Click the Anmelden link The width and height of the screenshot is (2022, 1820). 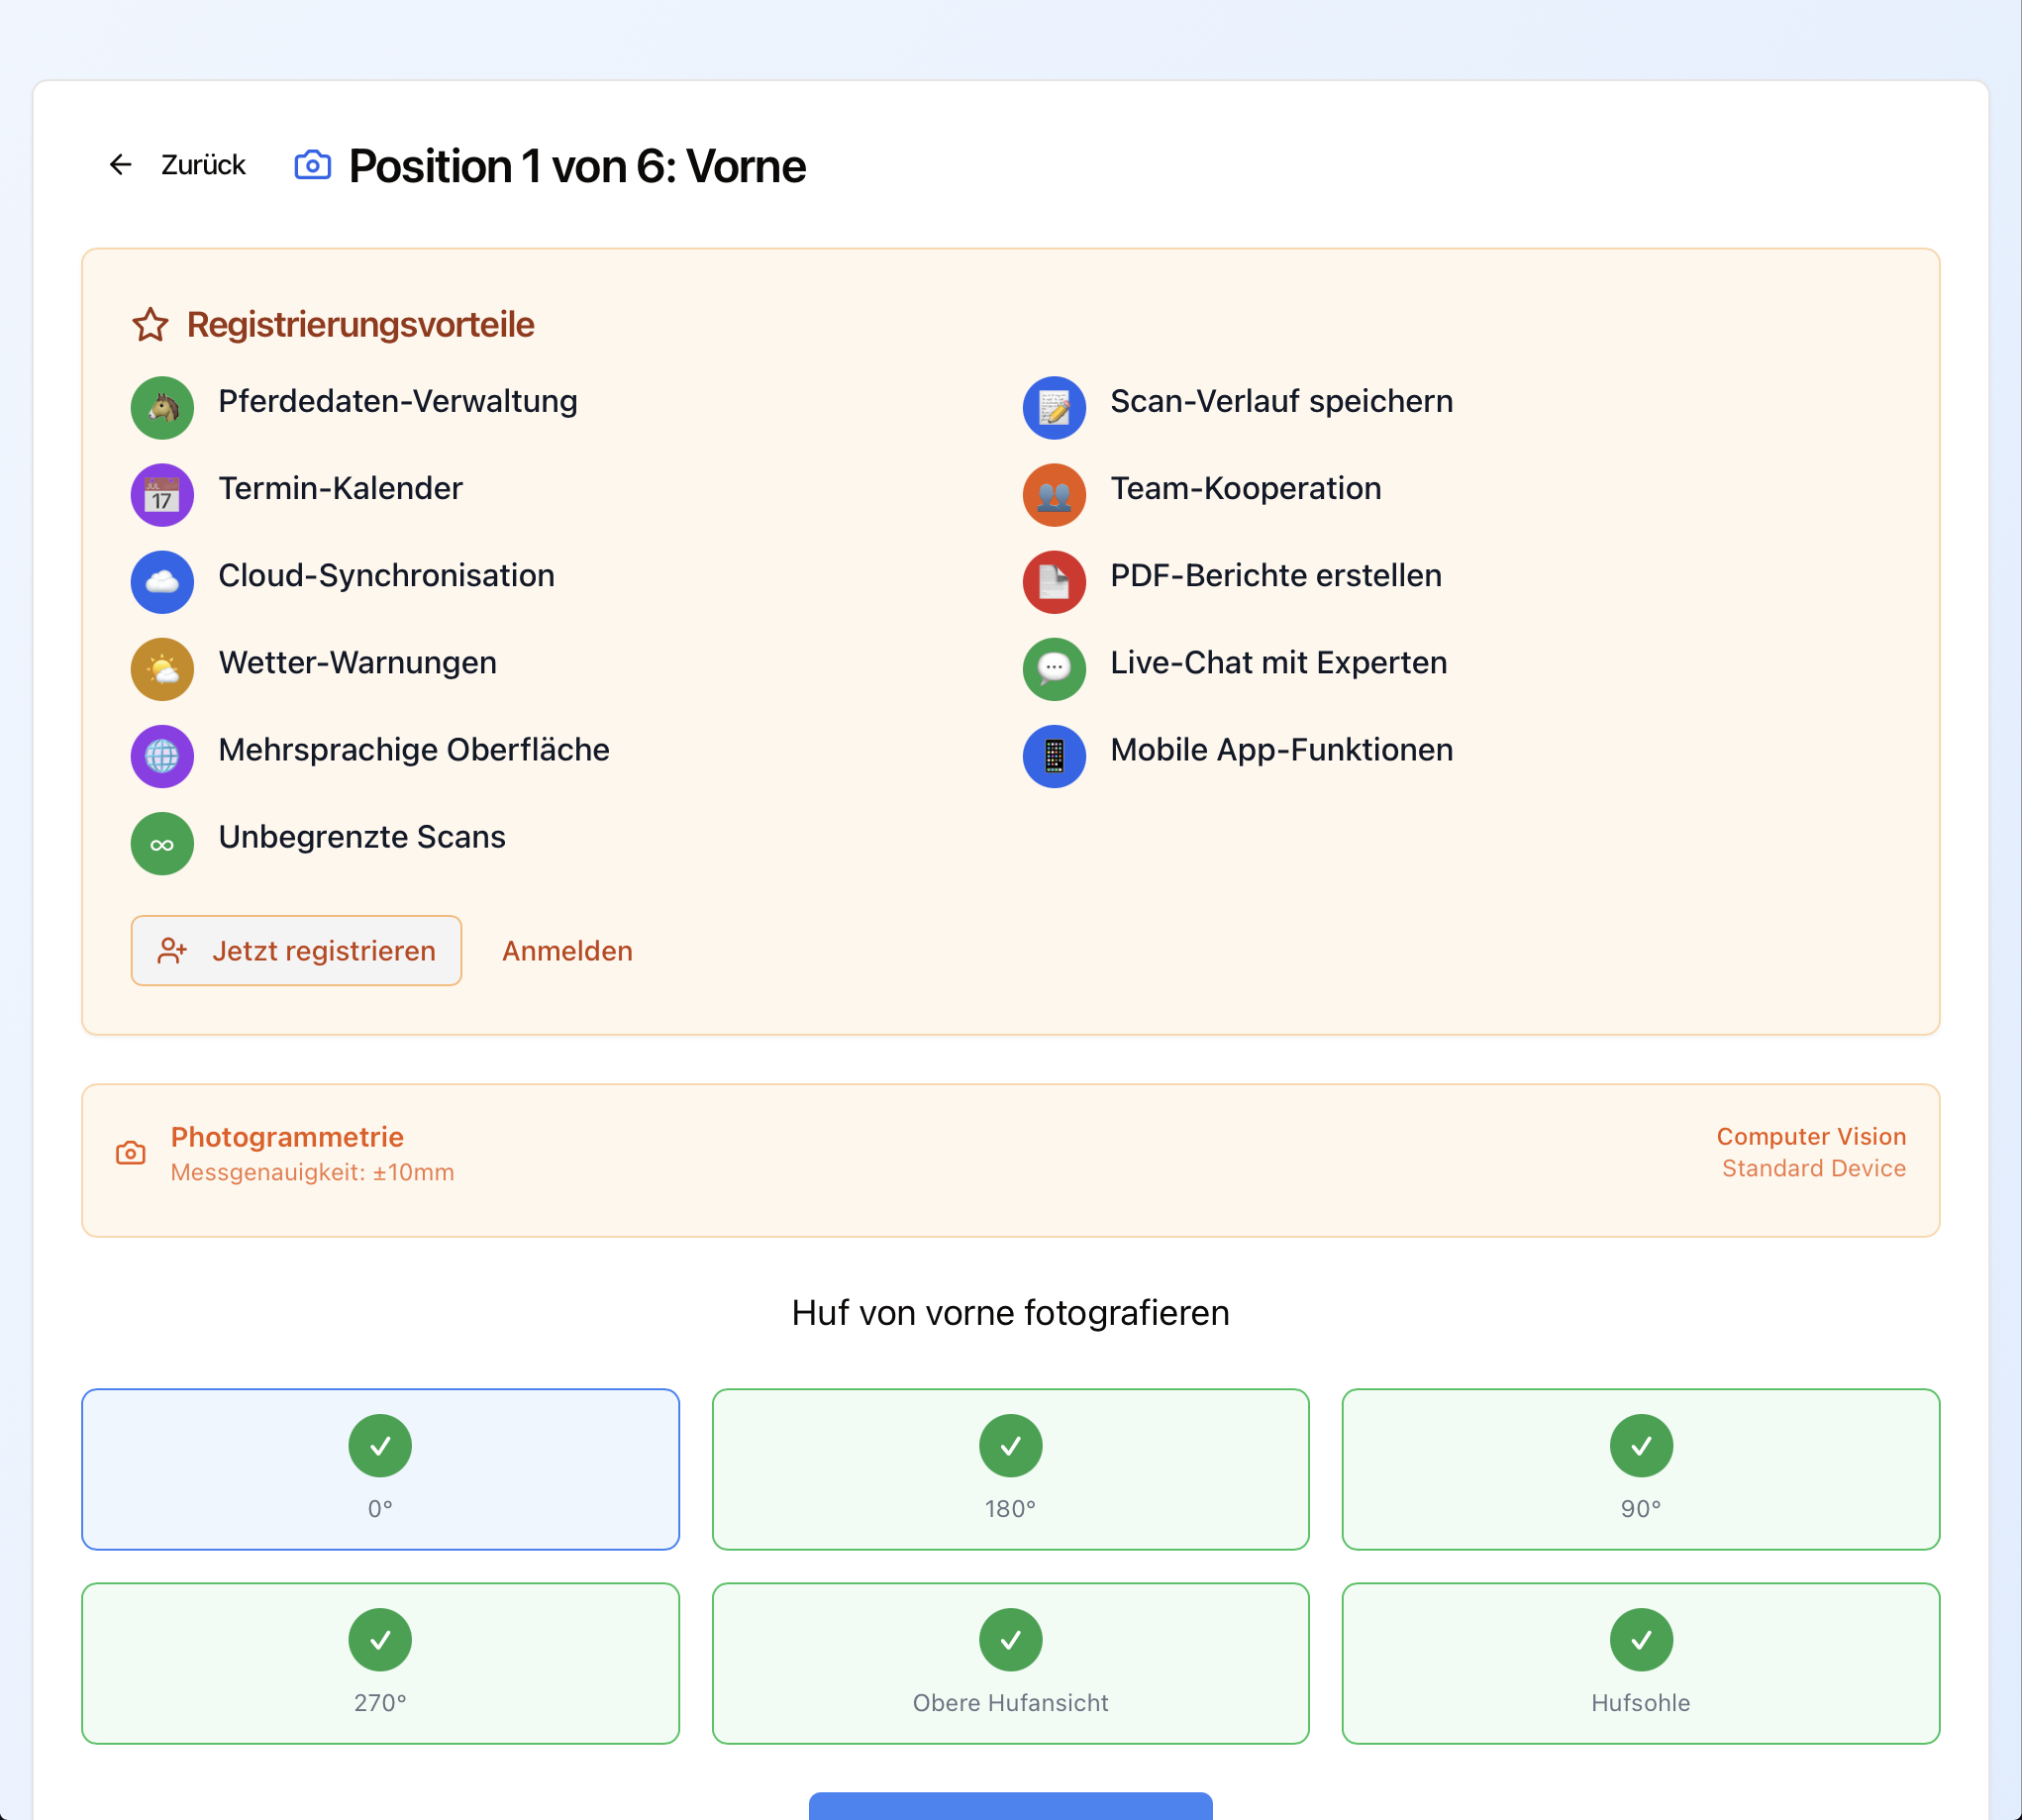(x=567, y=951)
